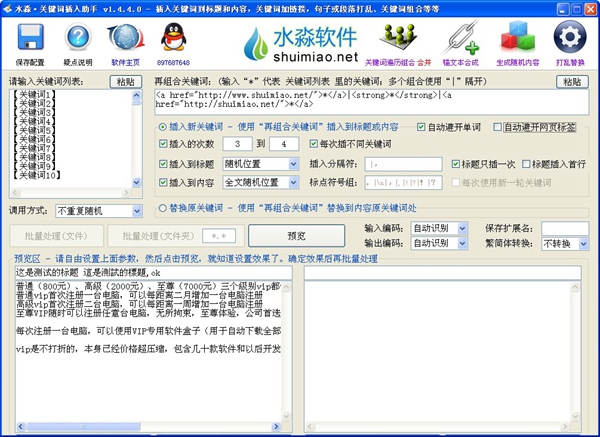Click keyword list scroll down arrow
Screen dimensions: 600x437
(x=137, y=183)
